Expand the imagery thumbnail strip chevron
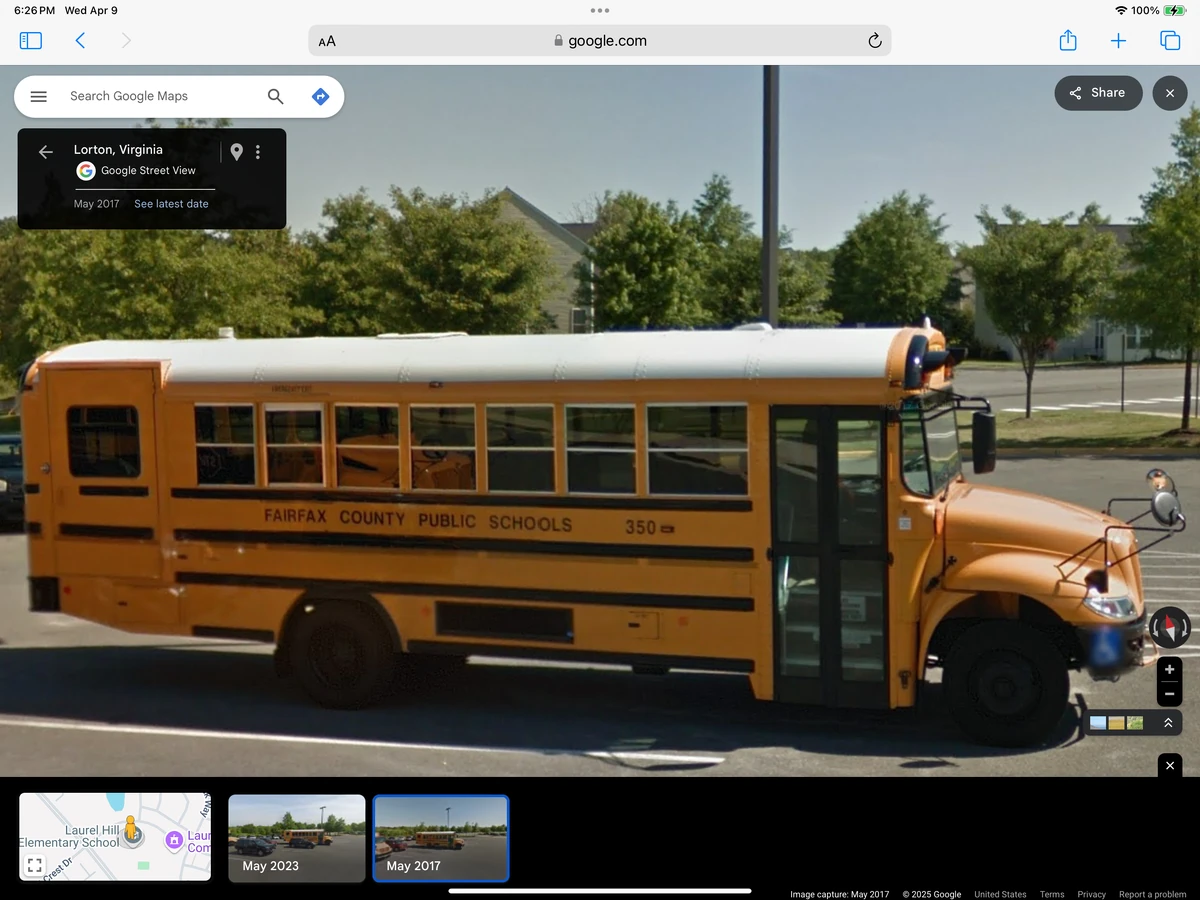This screenshot has width=1200, height=900. pyautogui.click(x=1168, y=722)
